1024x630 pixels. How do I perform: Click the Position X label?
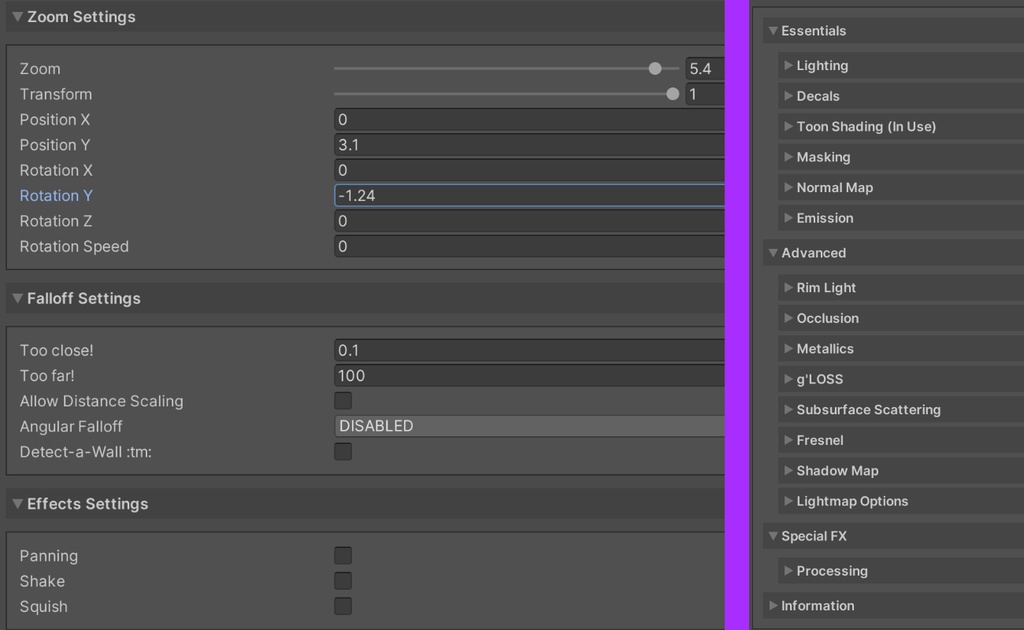point(55,119)
